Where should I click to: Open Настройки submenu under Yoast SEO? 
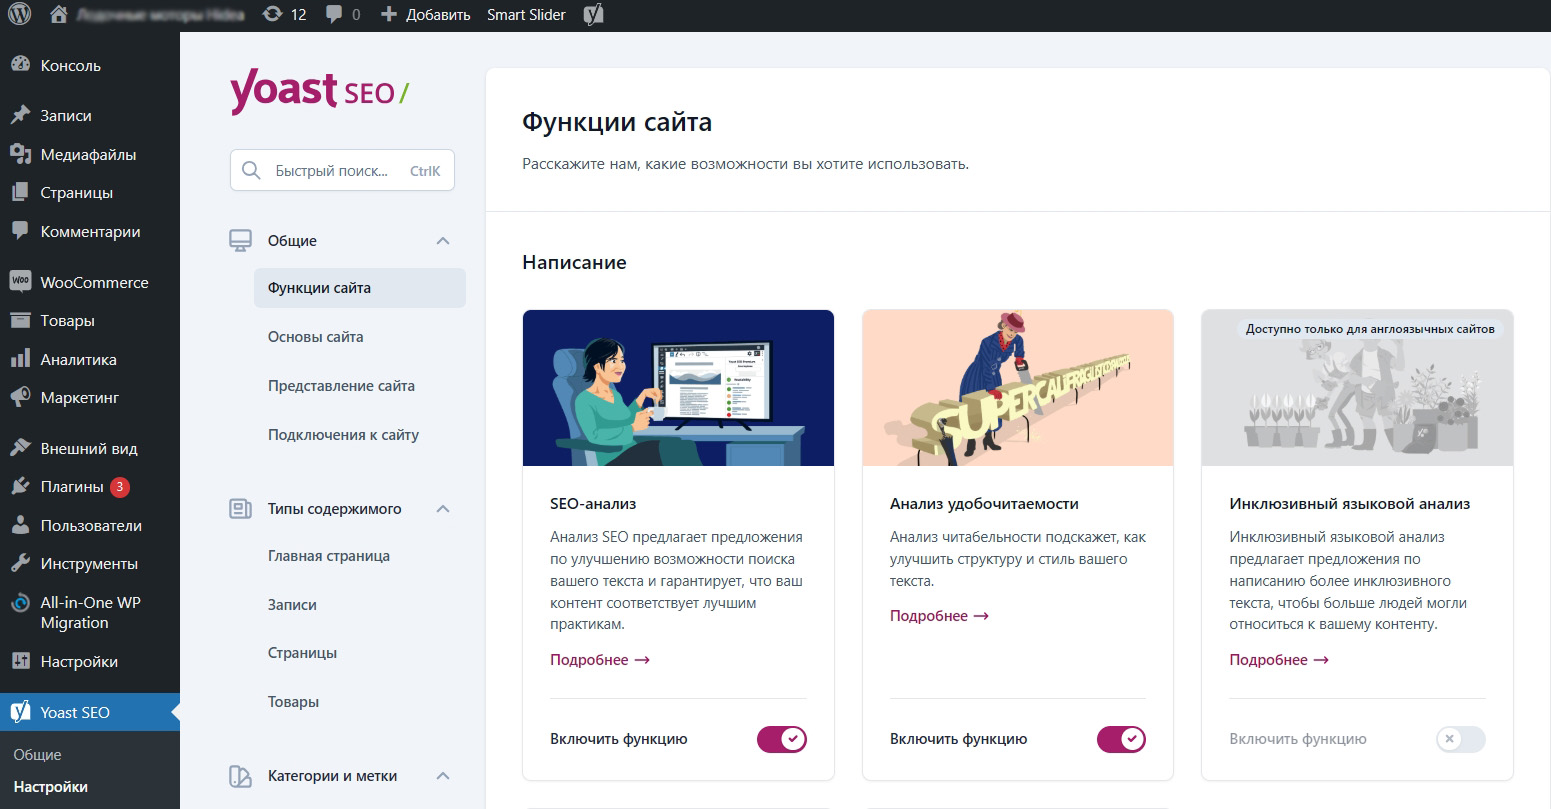pyautogui.click(x=51, y=787)
